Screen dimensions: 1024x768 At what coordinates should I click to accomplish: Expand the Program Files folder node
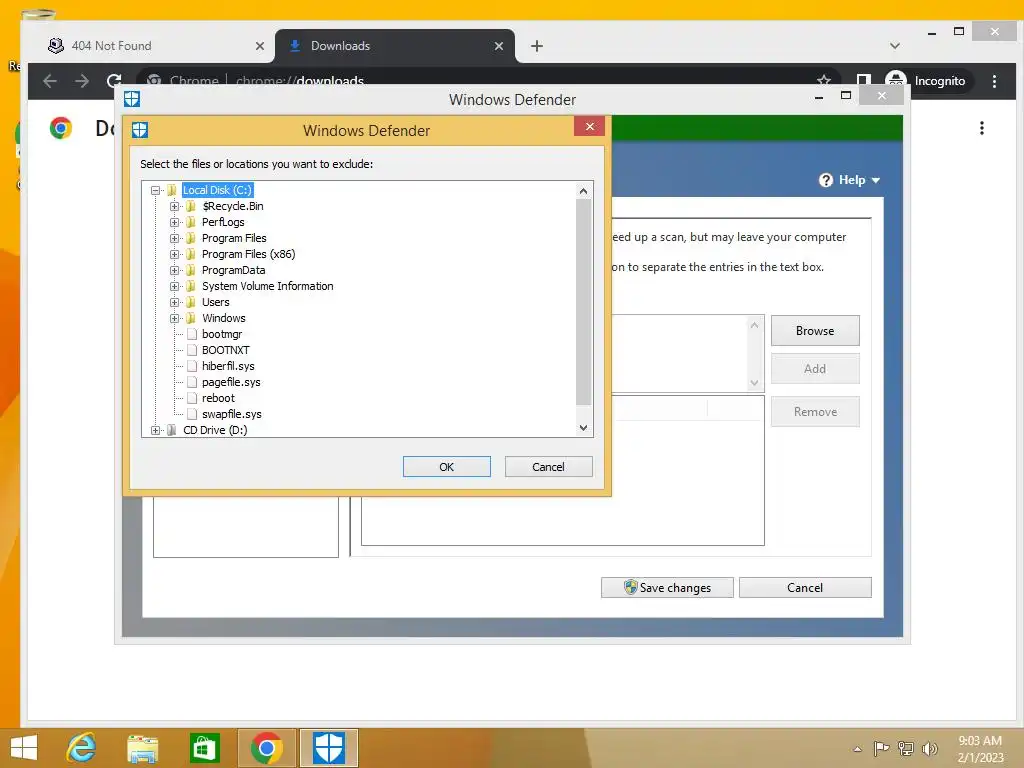point(174,238)
